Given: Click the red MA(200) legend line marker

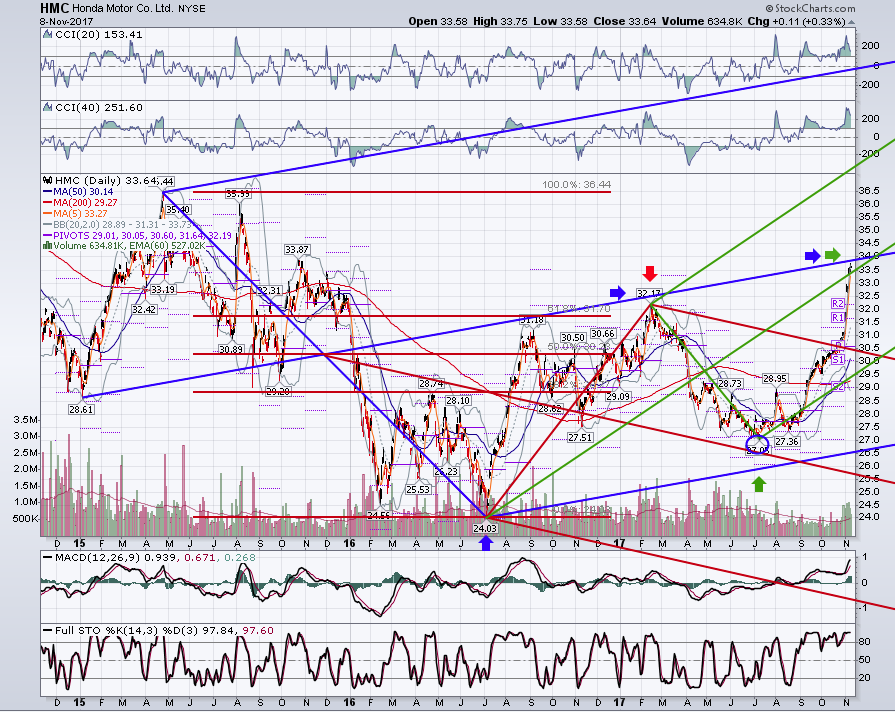Looking at the screenshot, I should [47, 203].
